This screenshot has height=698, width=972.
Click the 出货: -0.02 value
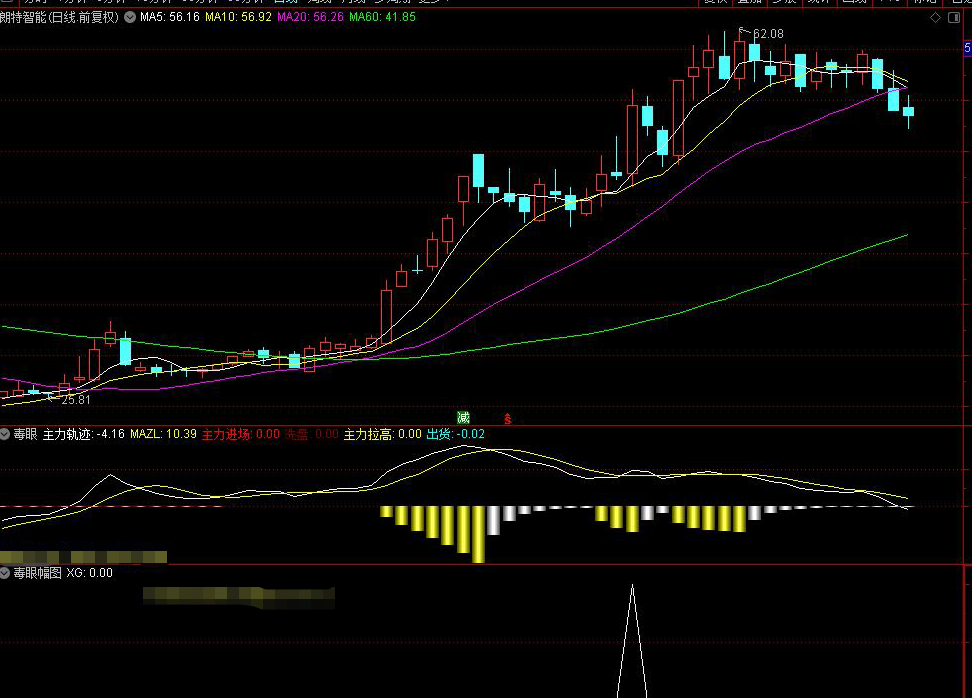click(456, 435)
